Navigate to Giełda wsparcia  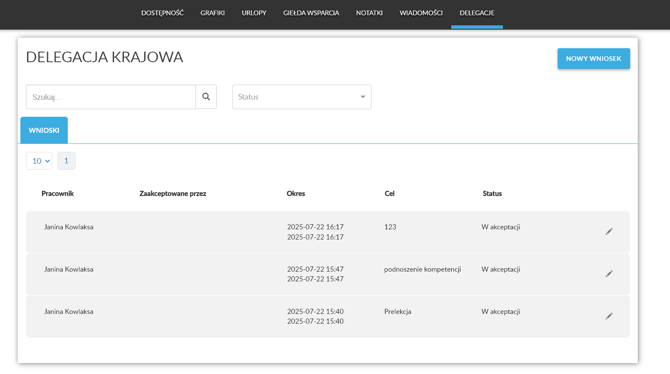[311, 13]
